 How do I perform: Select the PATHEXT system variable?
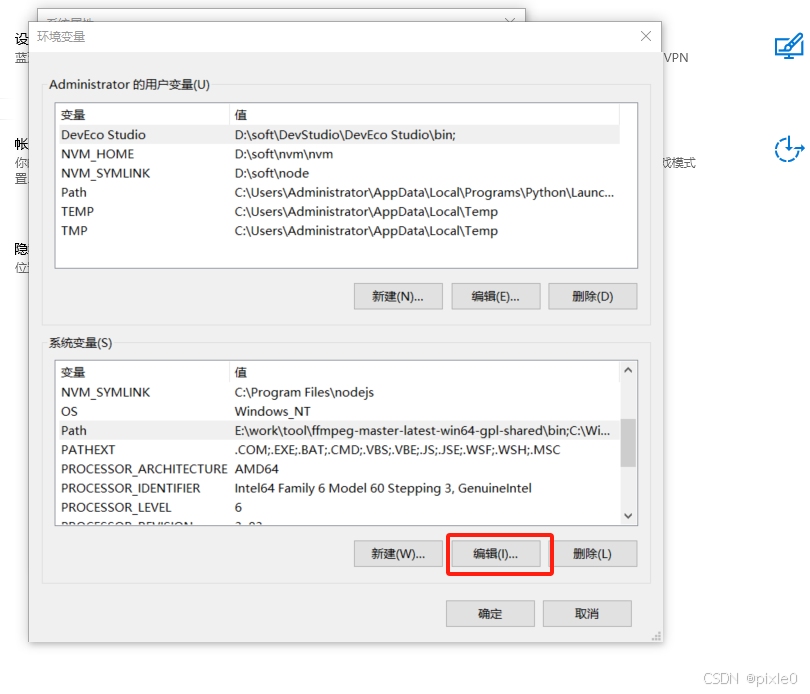pos(339,450)
